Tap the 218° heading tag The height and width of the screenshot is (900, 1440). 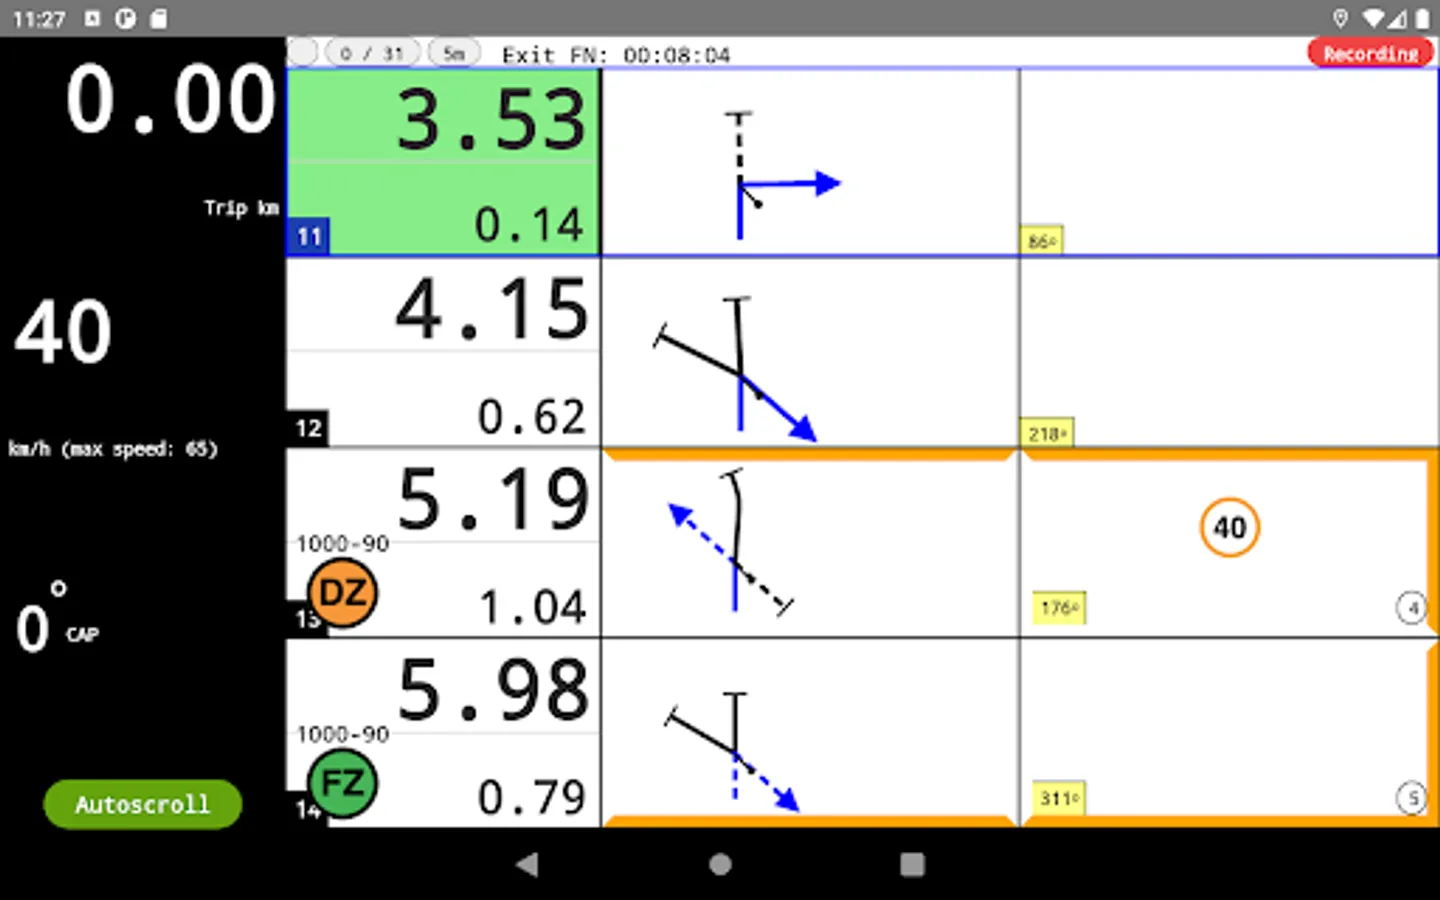(1047, 433)
